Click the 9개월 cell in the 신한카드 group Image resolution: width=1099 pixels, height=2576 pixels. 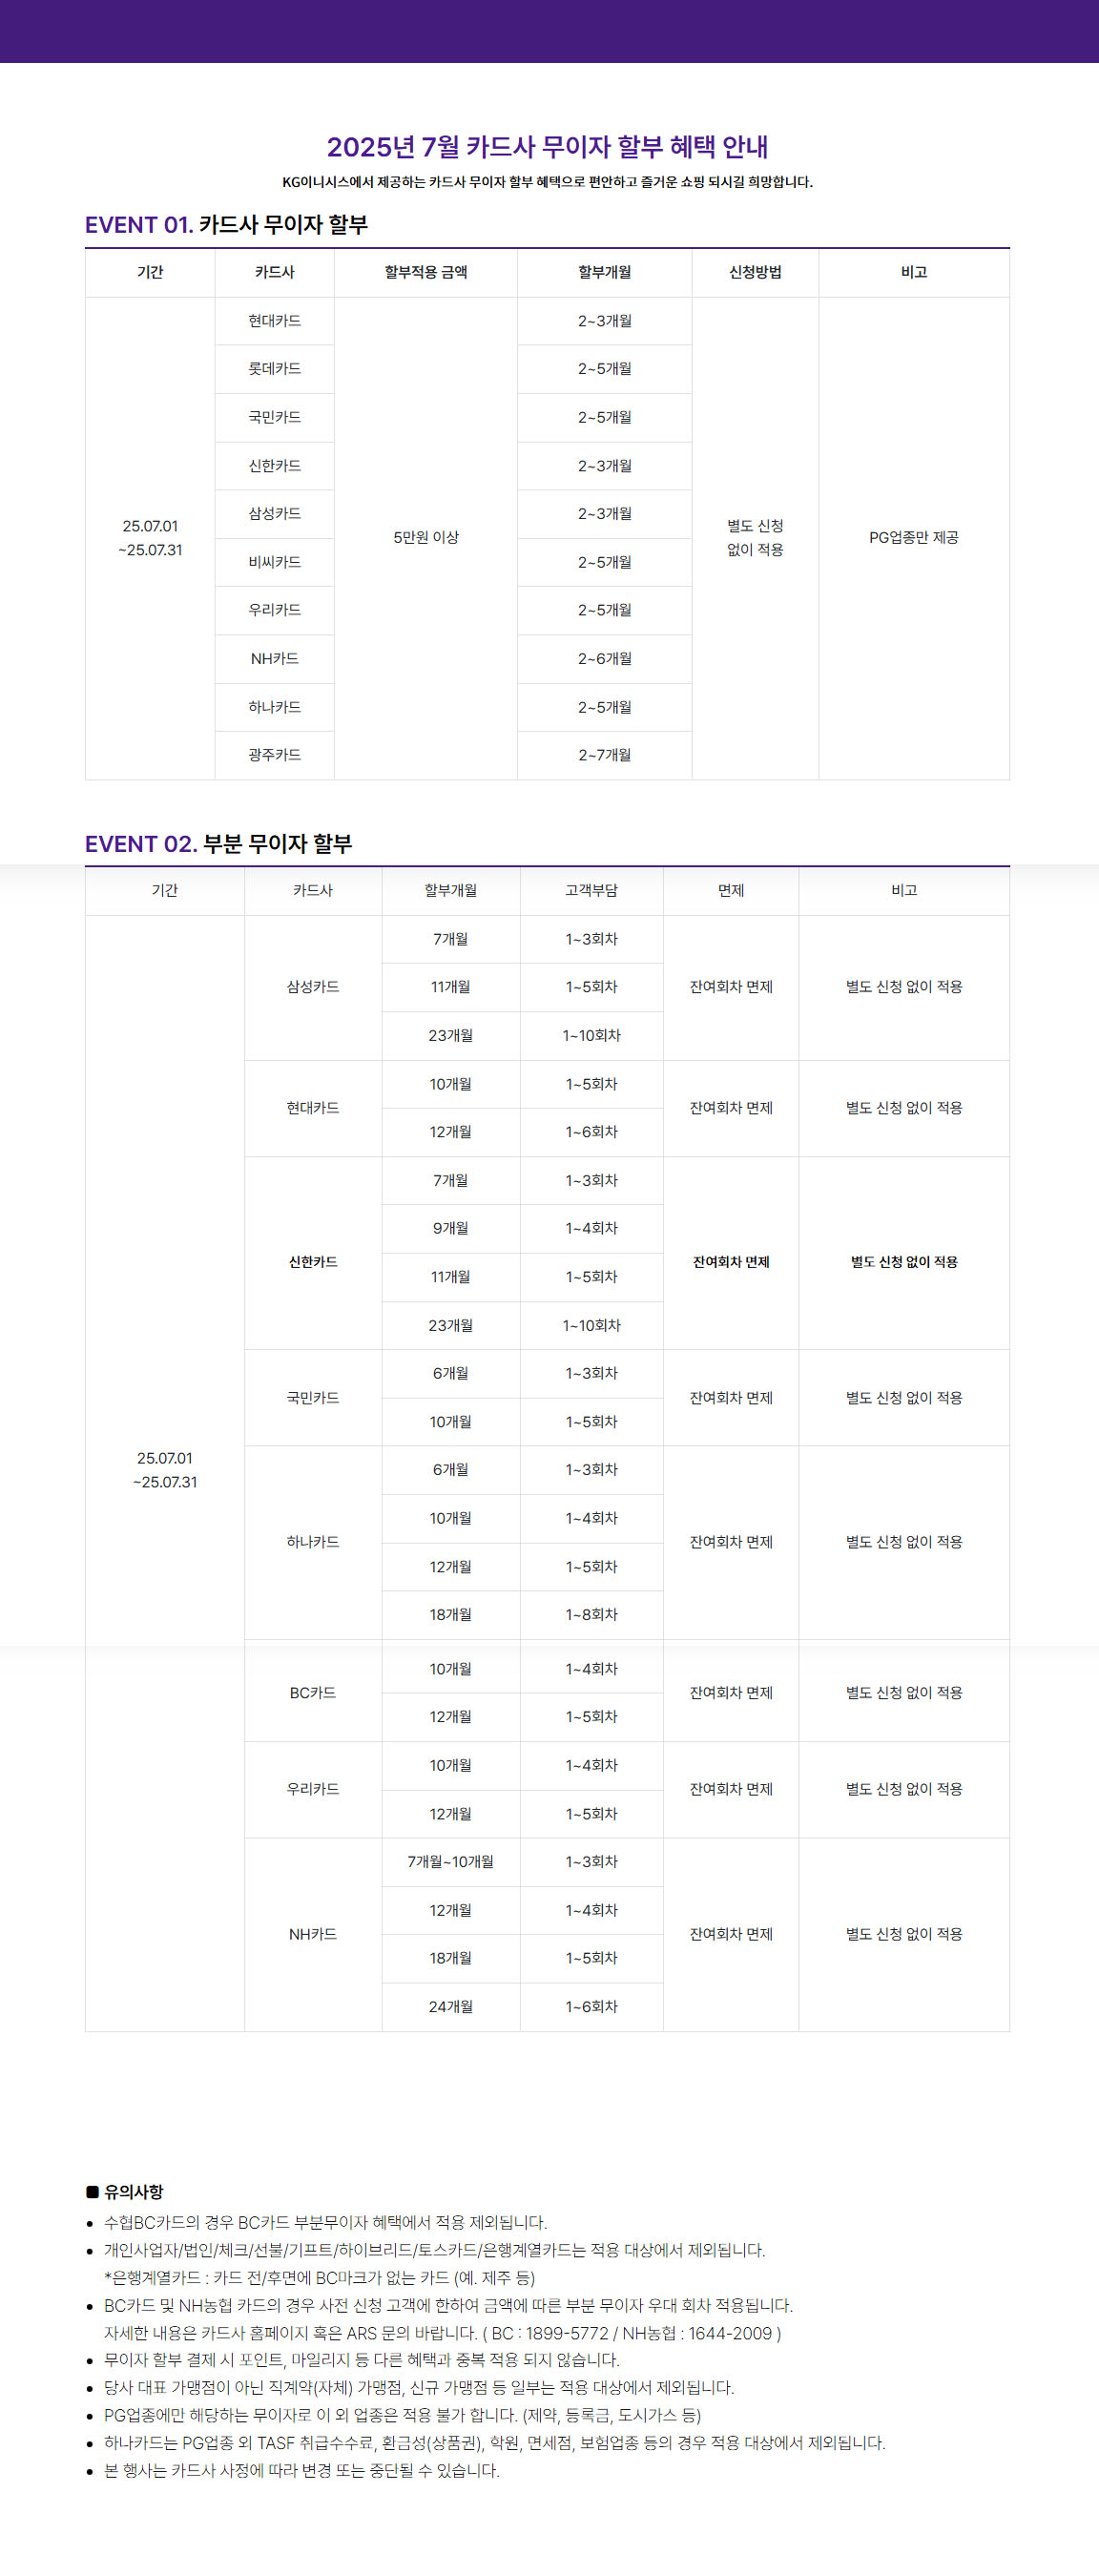(450, 1228)
